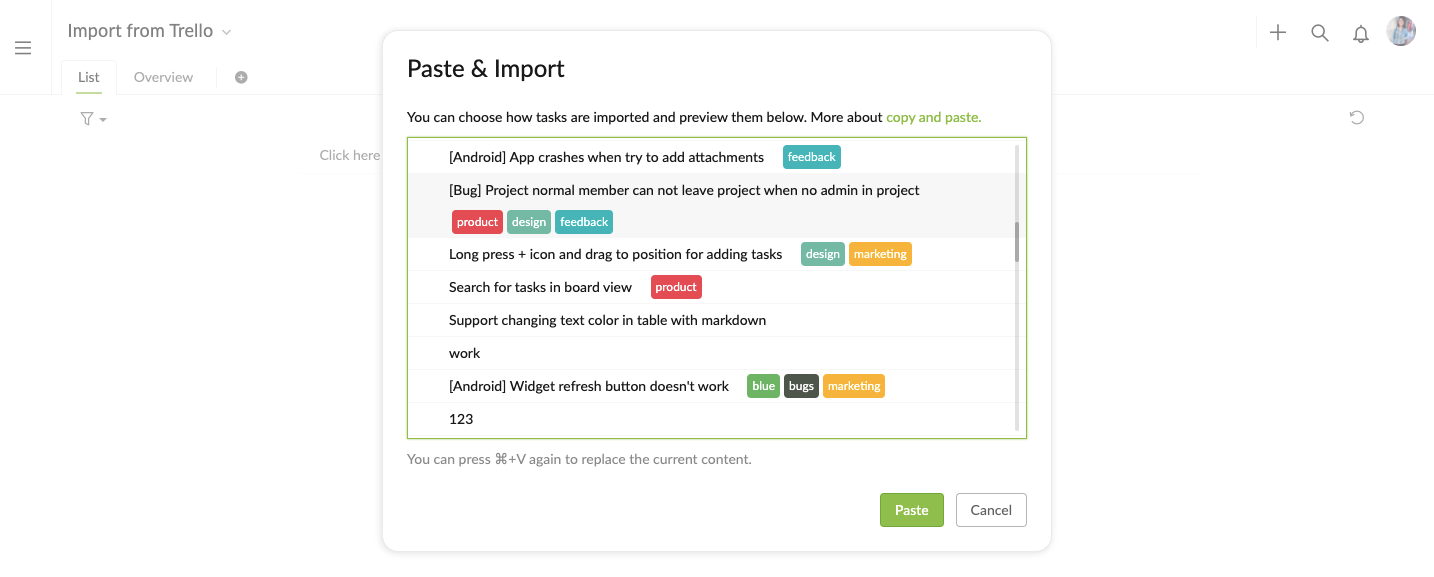
Task: Select '[Android] App crashes when try to add attachments'
Action: (x=606, y=157)
